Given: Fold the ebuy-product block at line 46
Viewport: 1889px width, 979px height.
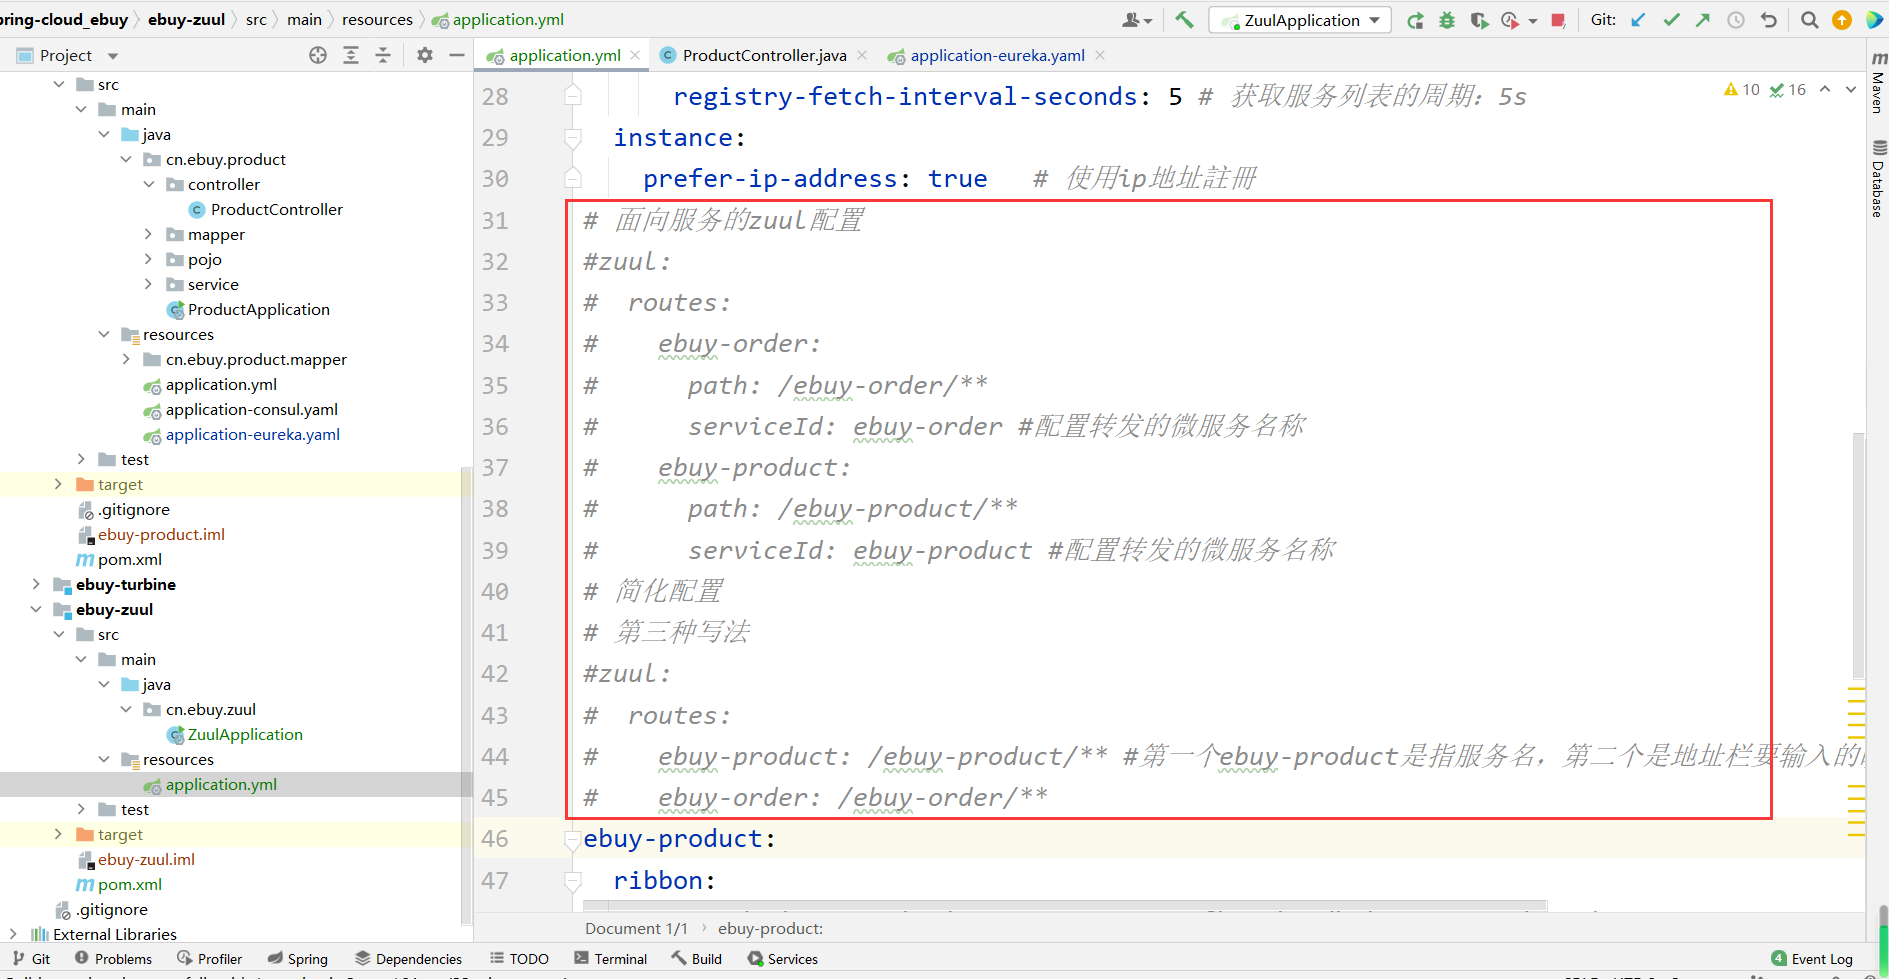Looking at the screenshot, I should 573,840.
